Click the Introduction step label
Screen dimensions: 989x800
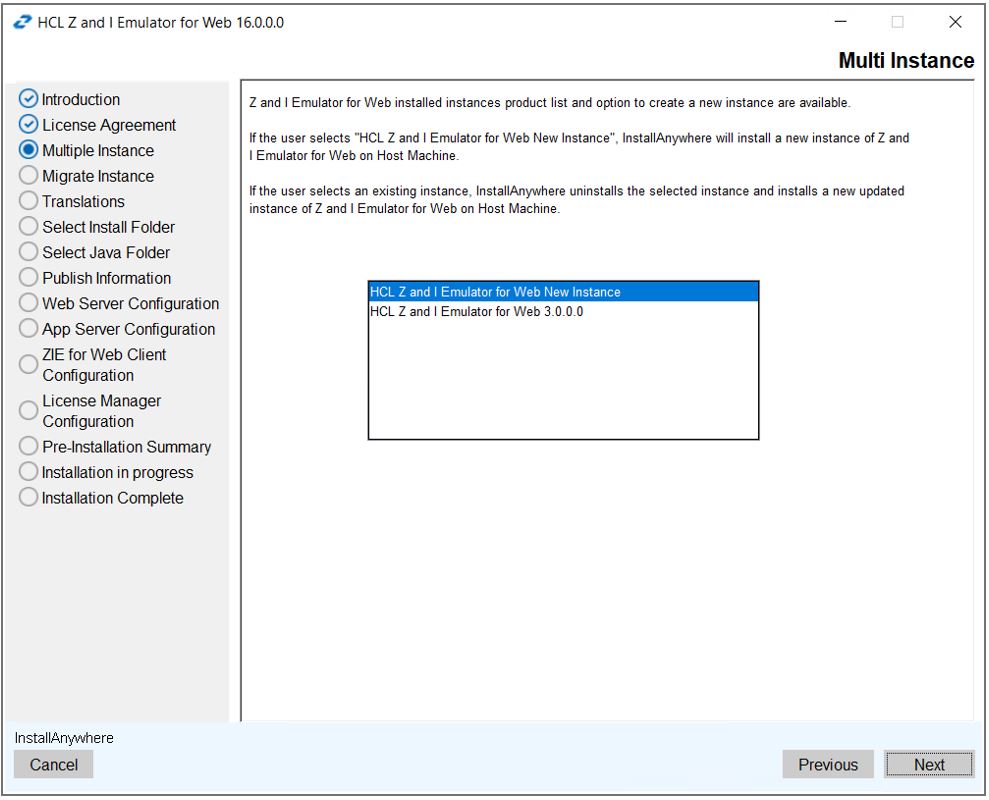pos(81,100)
